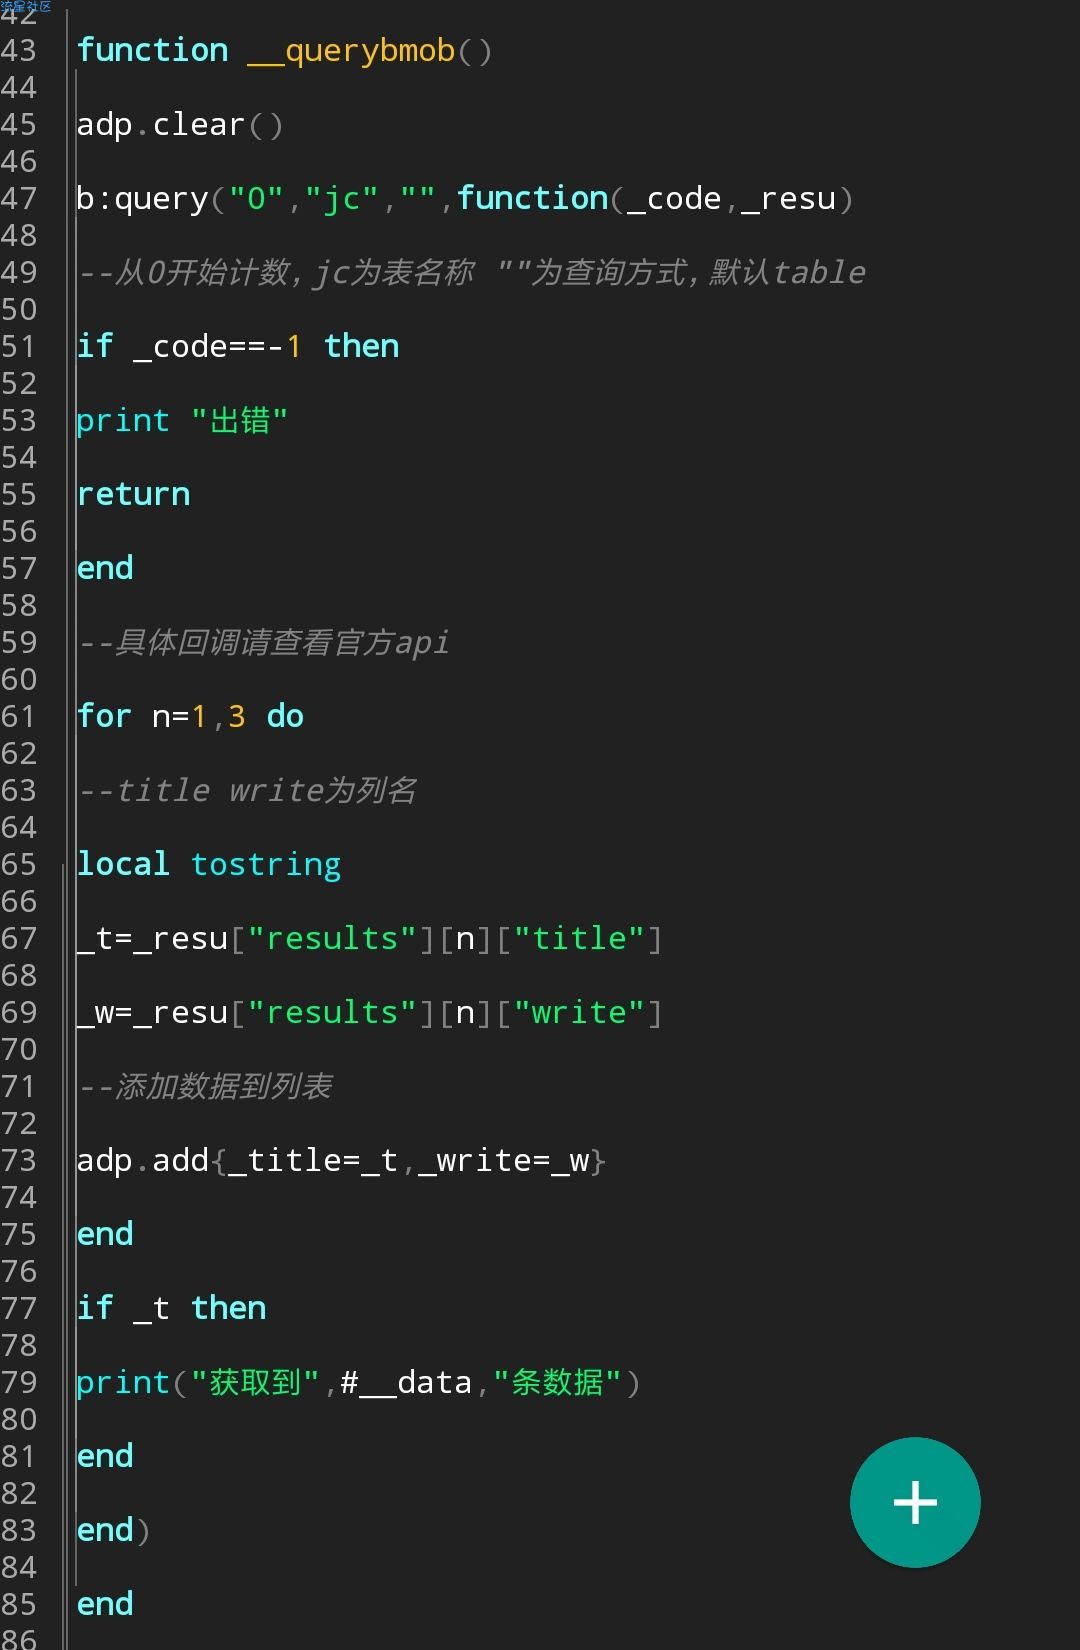Click the final 'end' on line 85
Screen dimensions: 1080x1650
tap(105, 1604)
